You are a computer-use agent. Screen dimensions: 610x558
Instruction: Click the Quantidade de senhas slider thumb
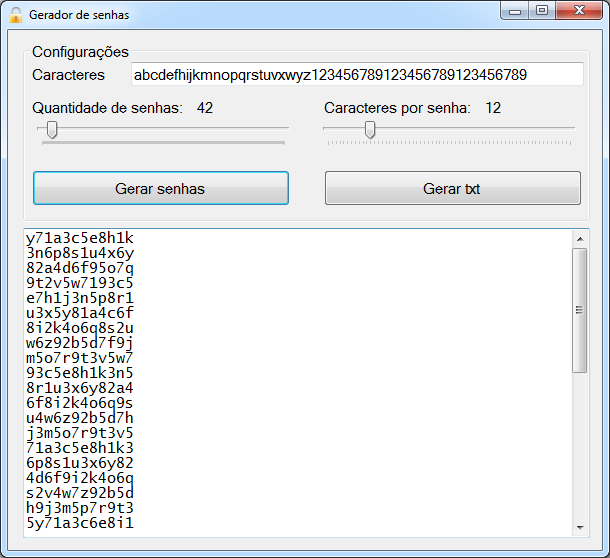pos(52,130)
